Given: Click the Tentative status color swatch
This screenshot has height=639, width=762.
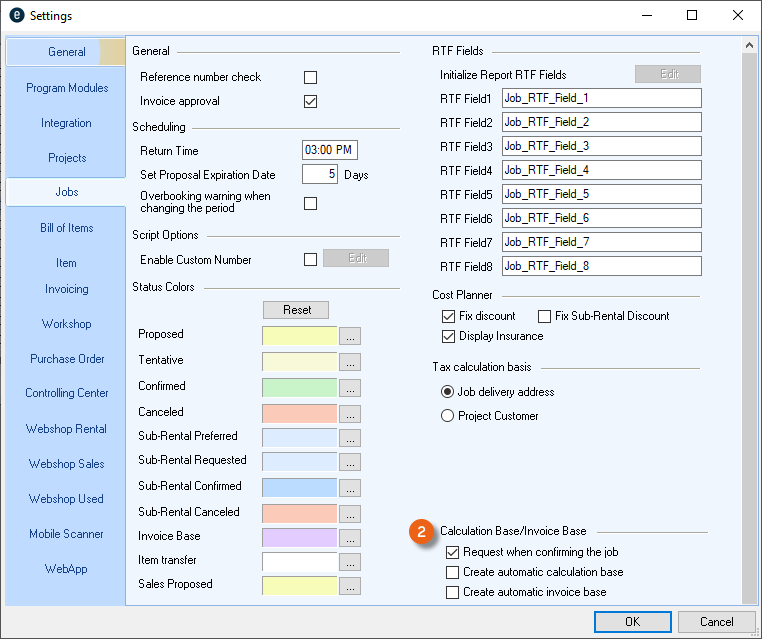Looking at the screenshot, I should tap(299, 362).
